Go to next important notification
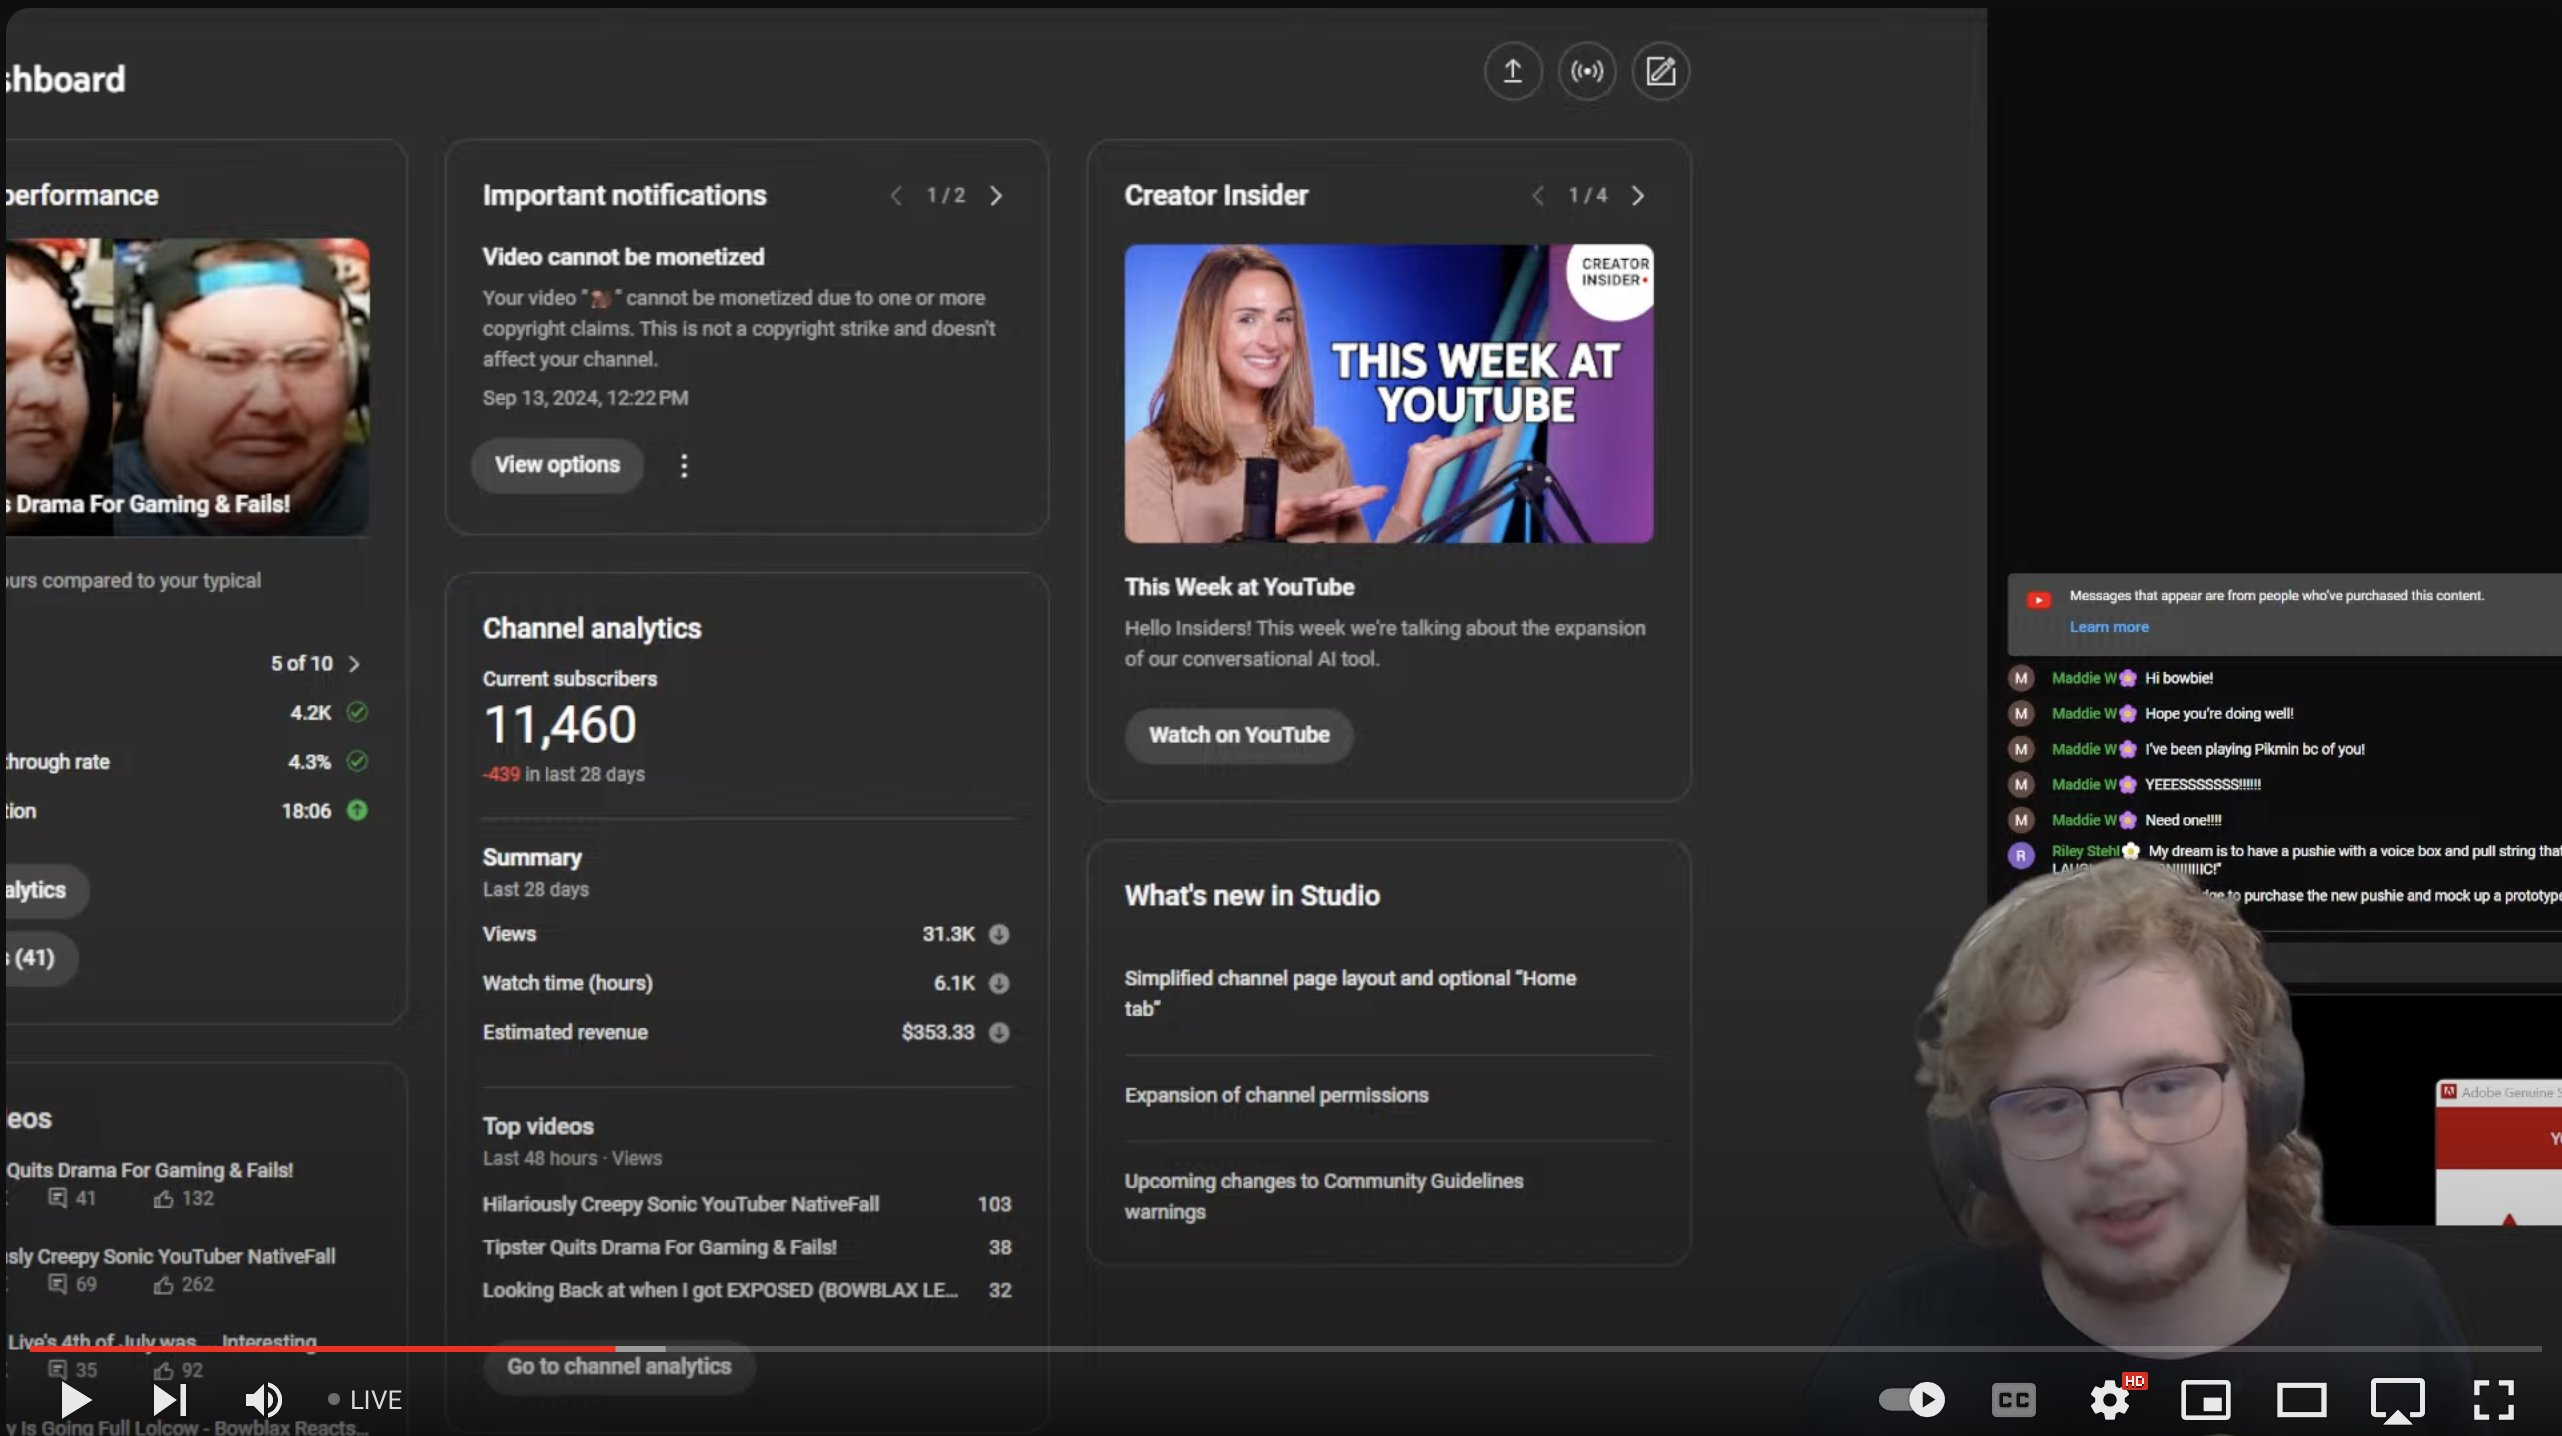 tap(996, 196)
